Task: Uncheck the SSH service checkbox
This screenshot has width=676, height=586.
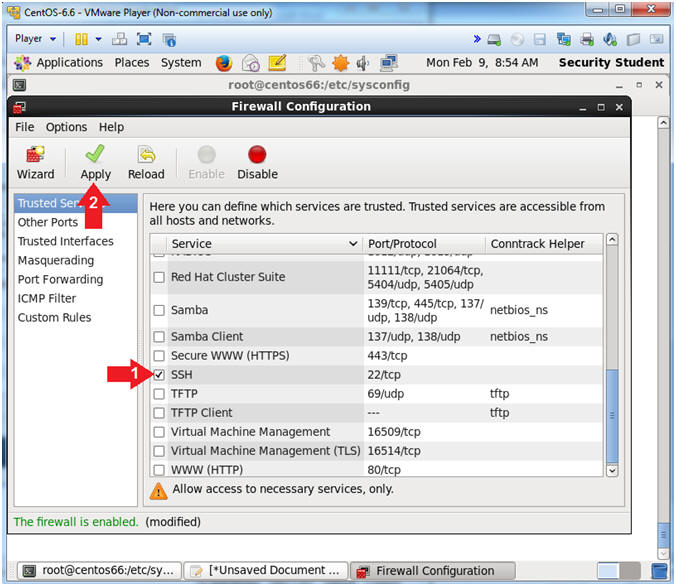Action: (x=159, y=375)
